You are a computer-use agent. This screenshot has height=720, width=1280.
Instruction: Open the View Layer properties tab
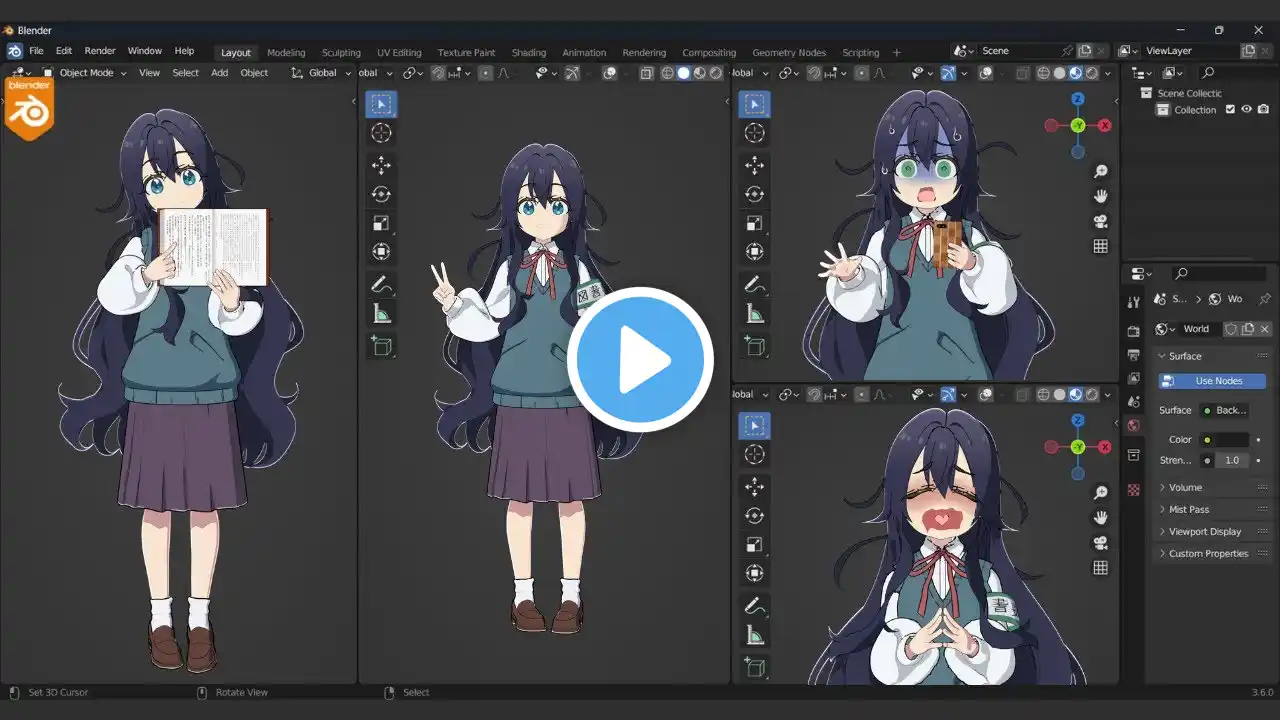(x=1133, y=378)
